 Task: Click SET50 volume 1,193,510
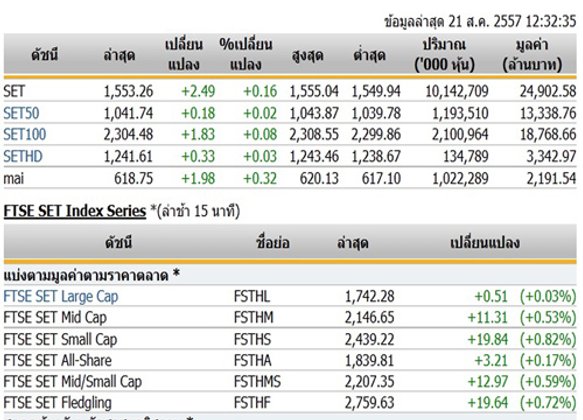pos(460,113)
